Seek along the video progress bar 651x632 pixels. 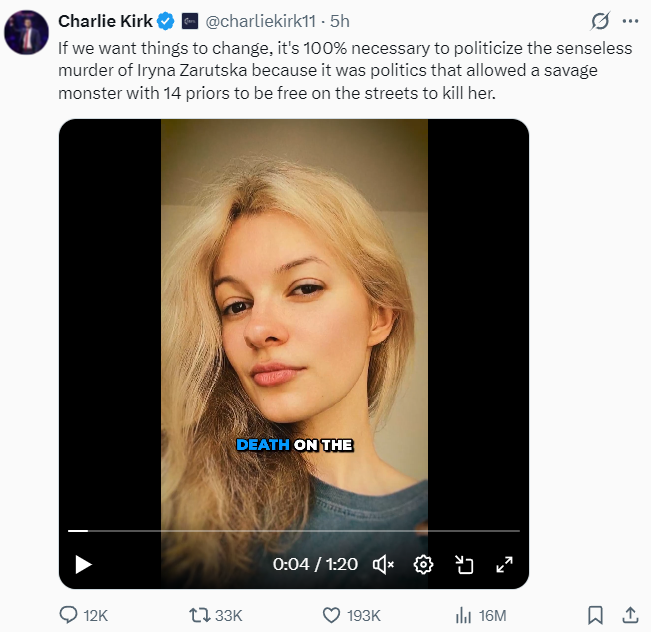[294, 531]
